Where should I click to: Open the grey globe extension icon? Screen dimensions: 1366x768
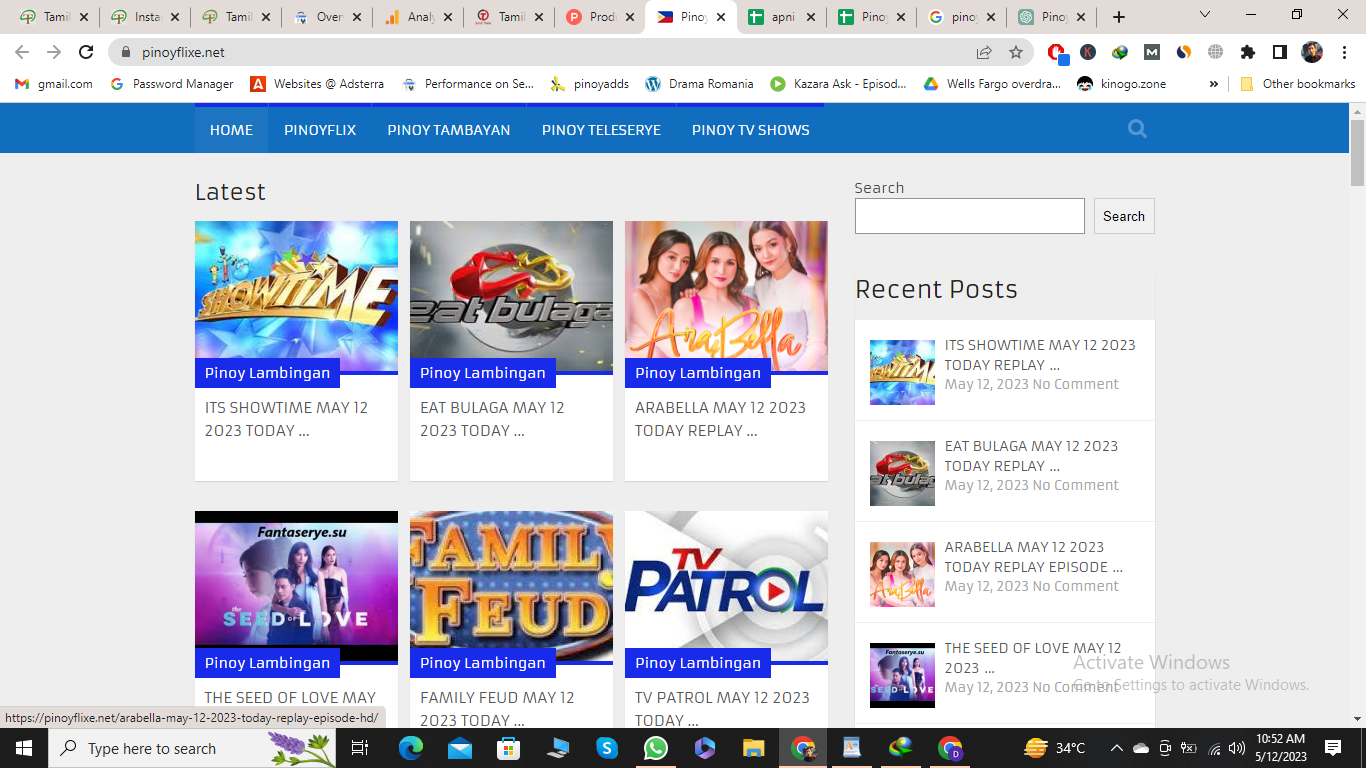[x=1216, y=52]
